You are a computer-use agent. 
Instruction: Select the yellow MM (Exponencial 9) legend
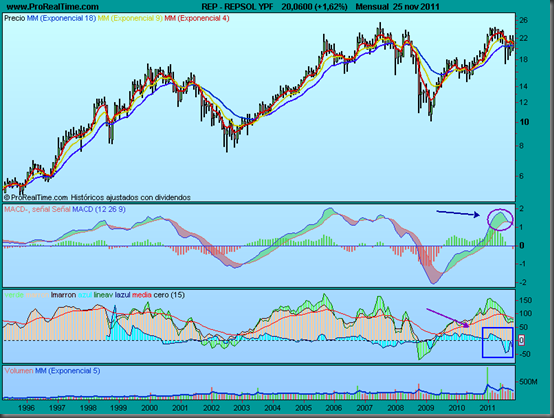coord(130,18)
